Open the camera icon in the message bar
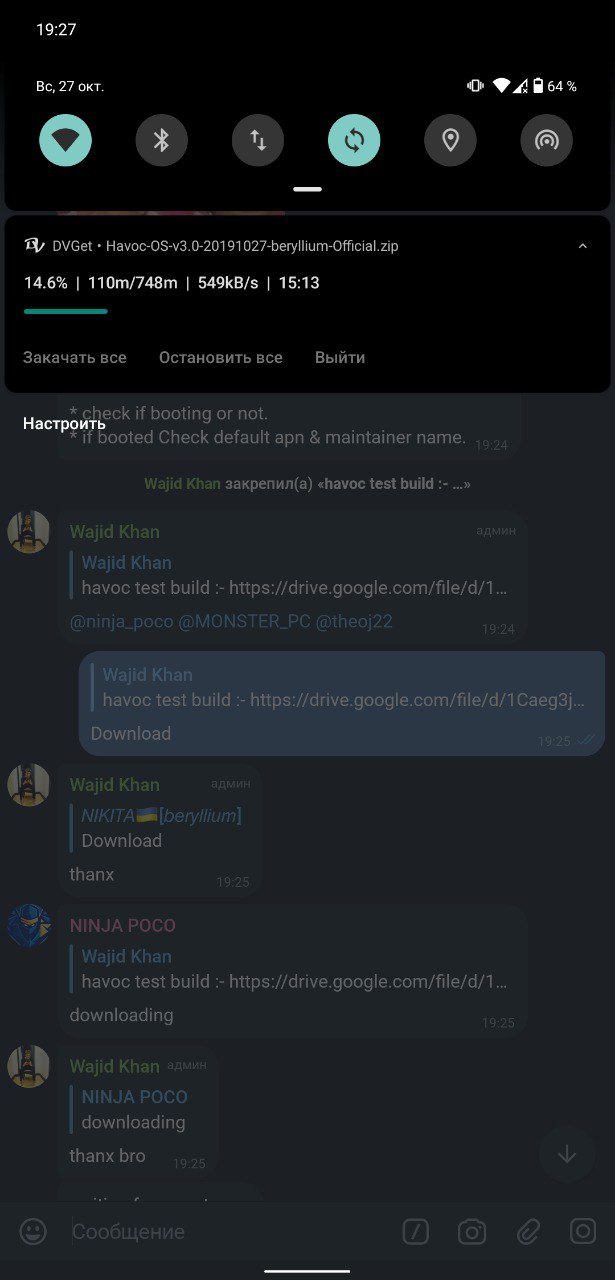Screen dimensions: 615x1280 click(472, 1231)
